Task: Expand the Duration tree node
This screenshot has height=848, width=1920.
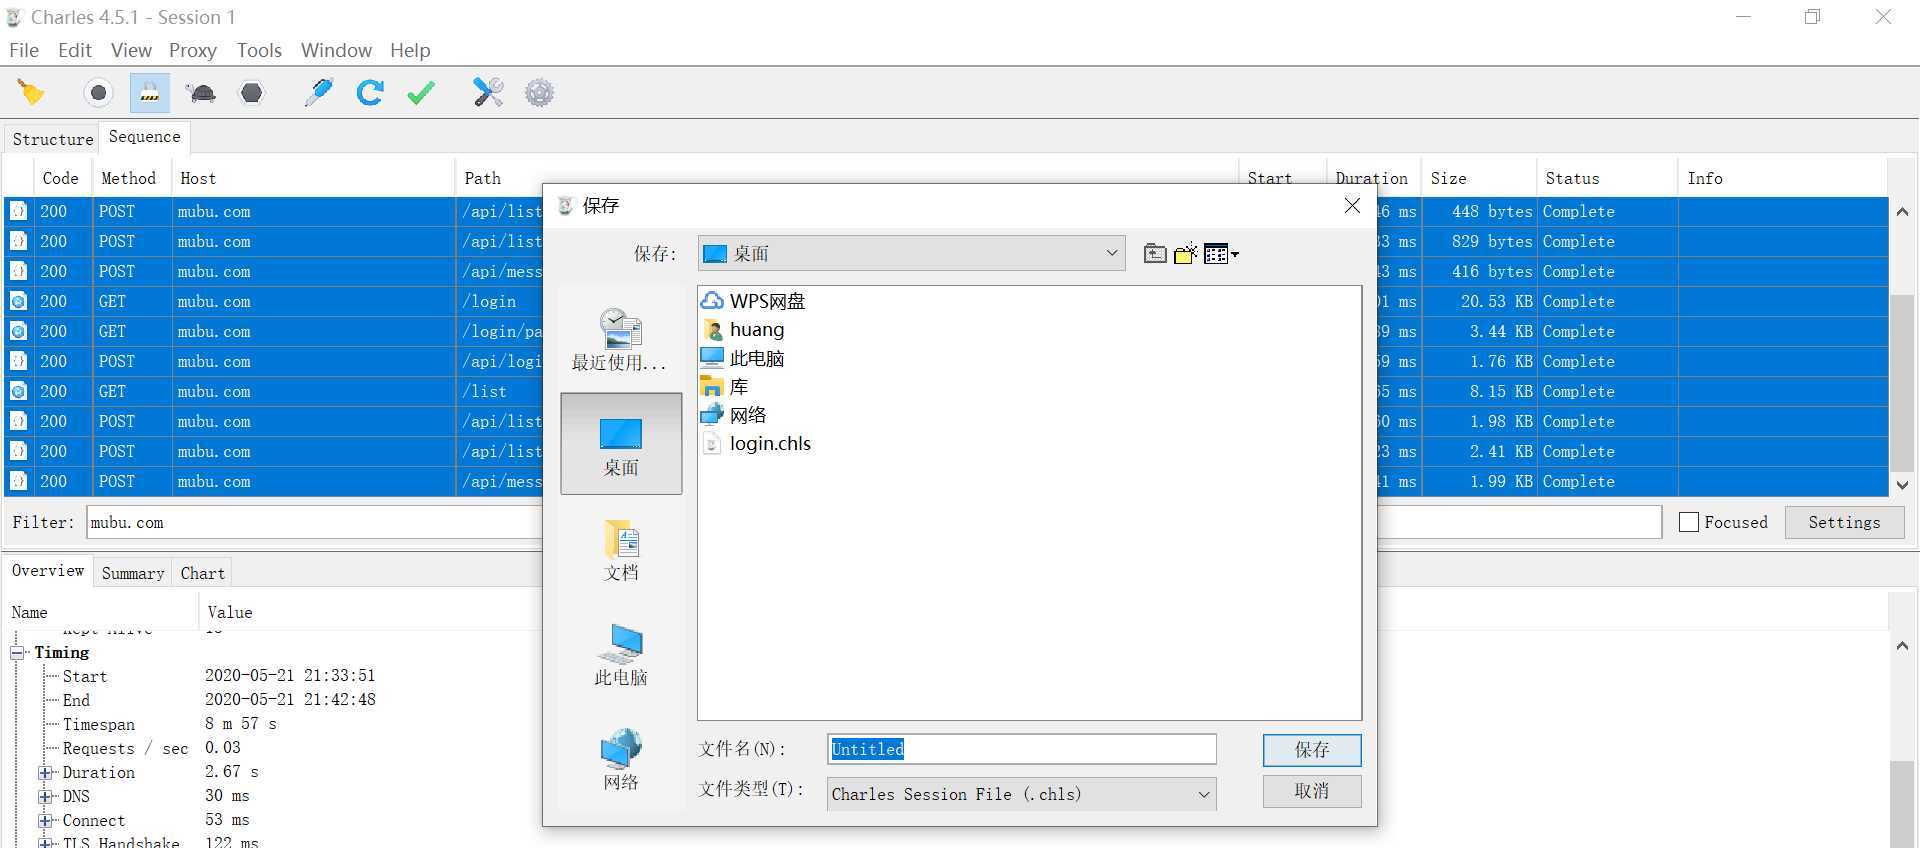Action: (45, 772)
